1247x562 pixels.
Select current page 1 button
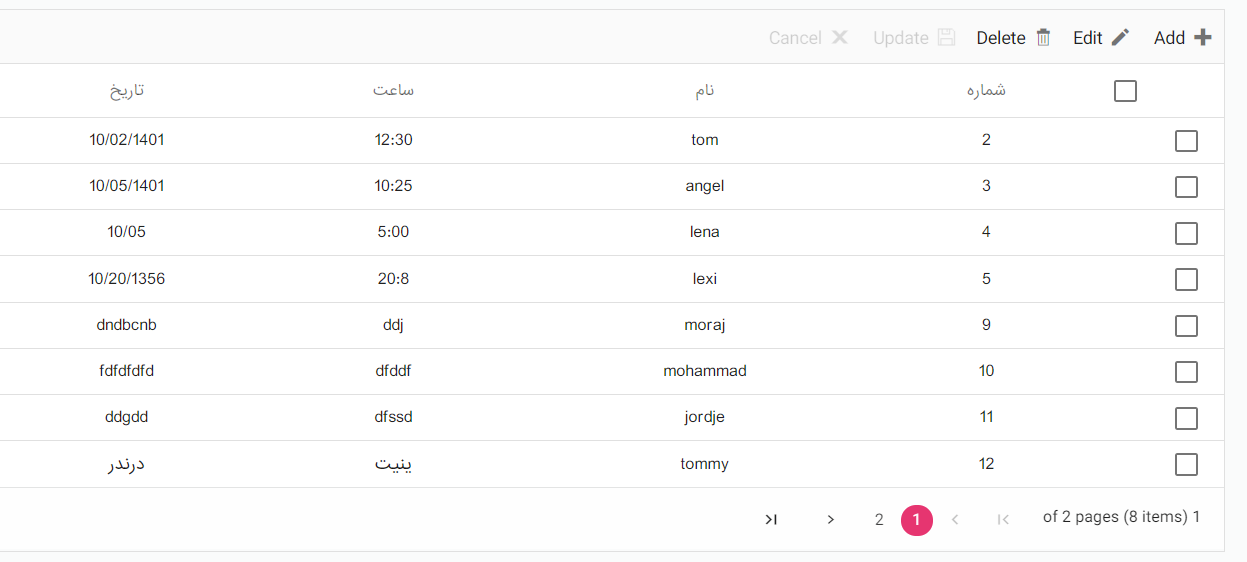coord(916,520)
